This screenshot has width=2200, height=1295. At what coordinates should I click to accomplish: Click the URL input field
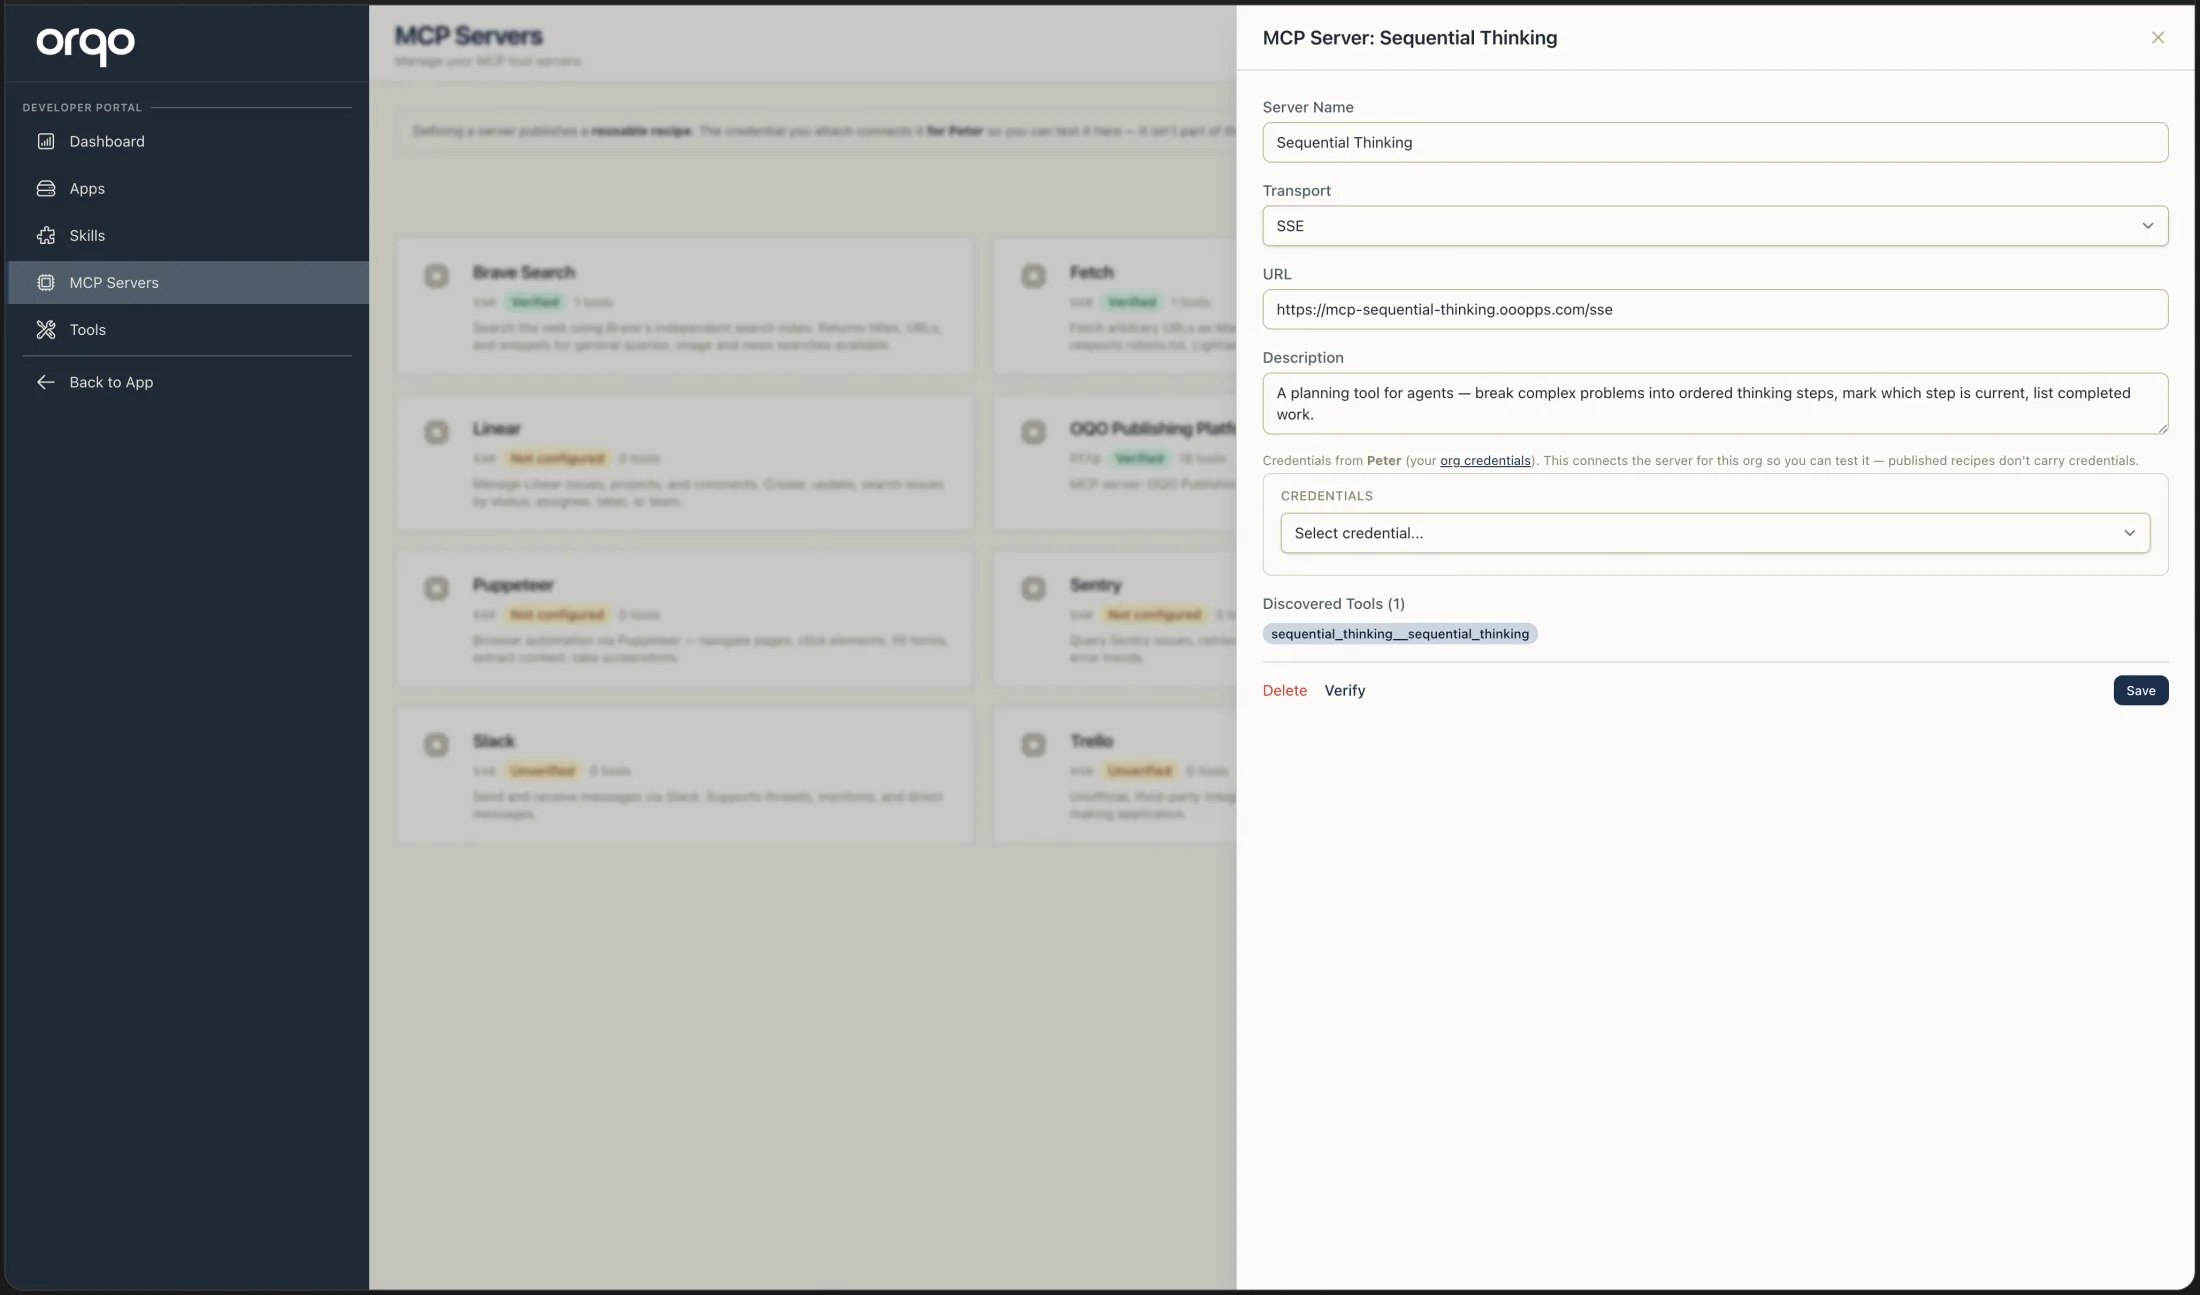(1715, 309)
